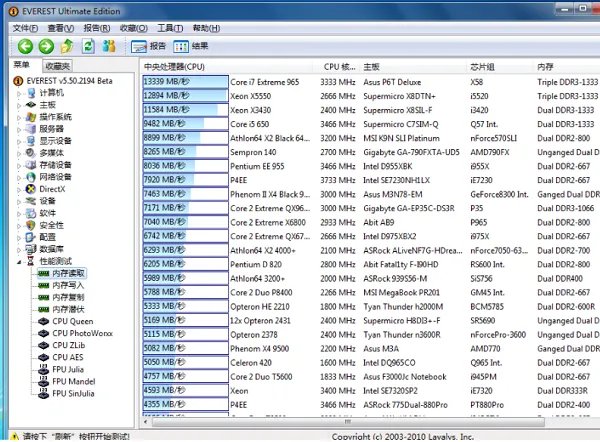
Task: Select CPU Queen benchmark
Action: point(72,322)
